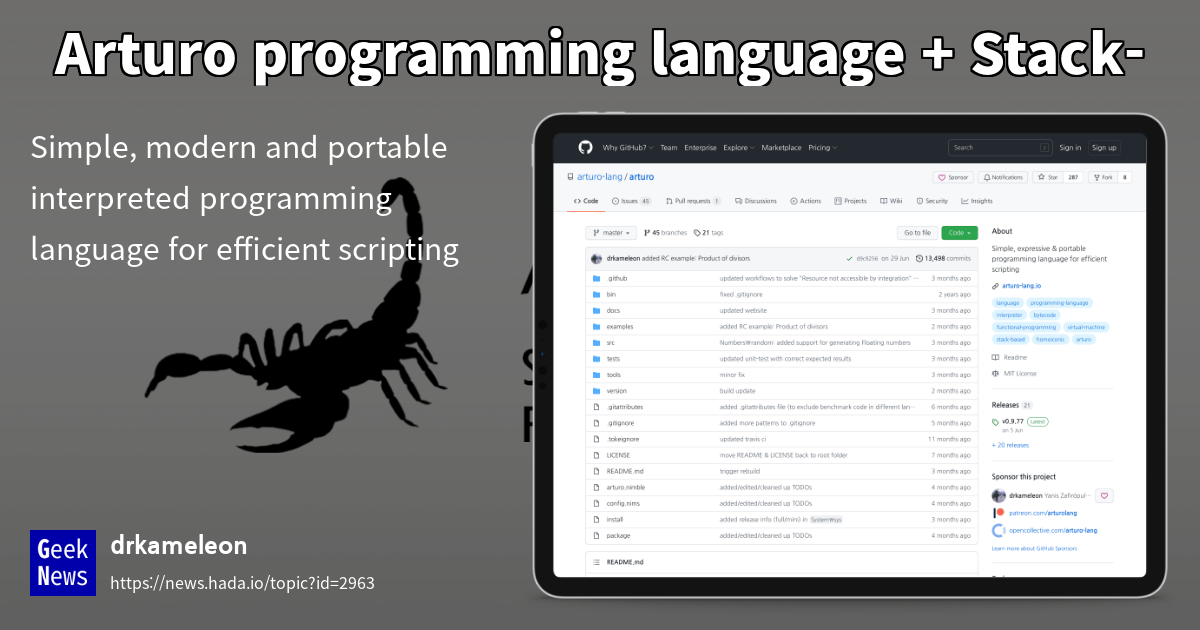This screenshot has width=1200, height=630.
Task: Click the GitHub search field
Action: tap(1000, 147)
